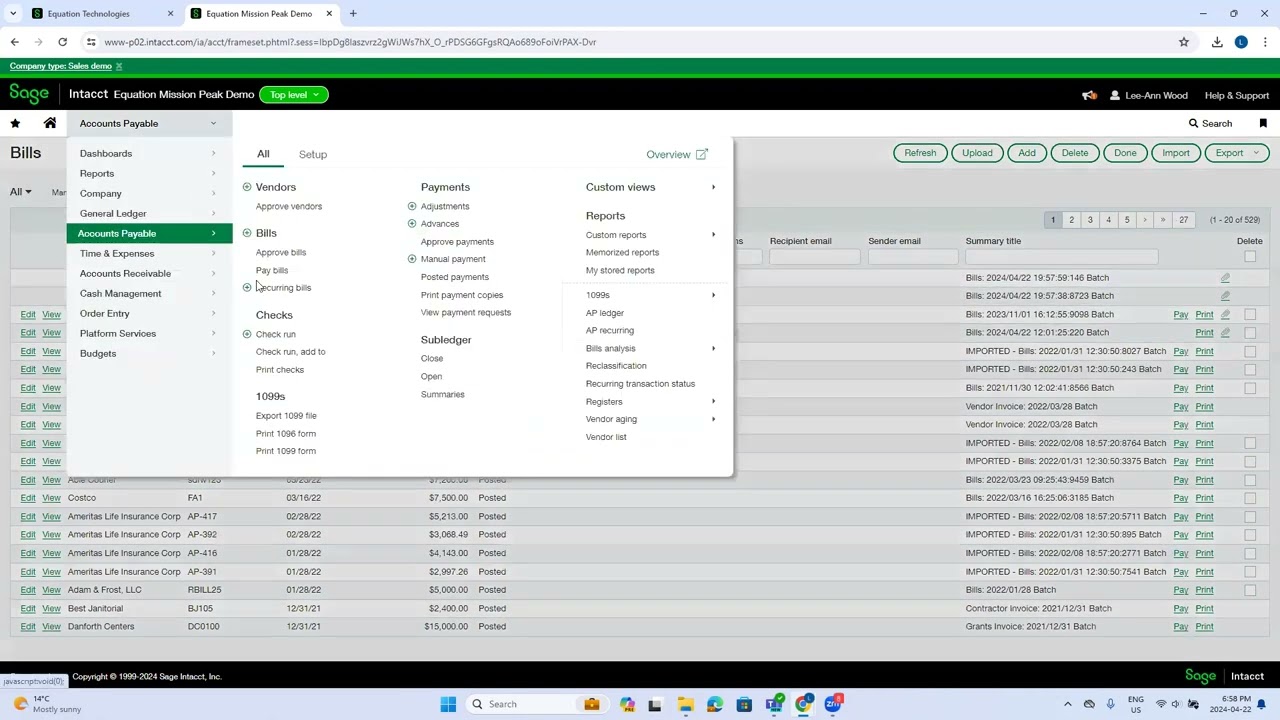Click the plus icon beside Check run
The image size is (1280, 720).
tap(247, 334)
